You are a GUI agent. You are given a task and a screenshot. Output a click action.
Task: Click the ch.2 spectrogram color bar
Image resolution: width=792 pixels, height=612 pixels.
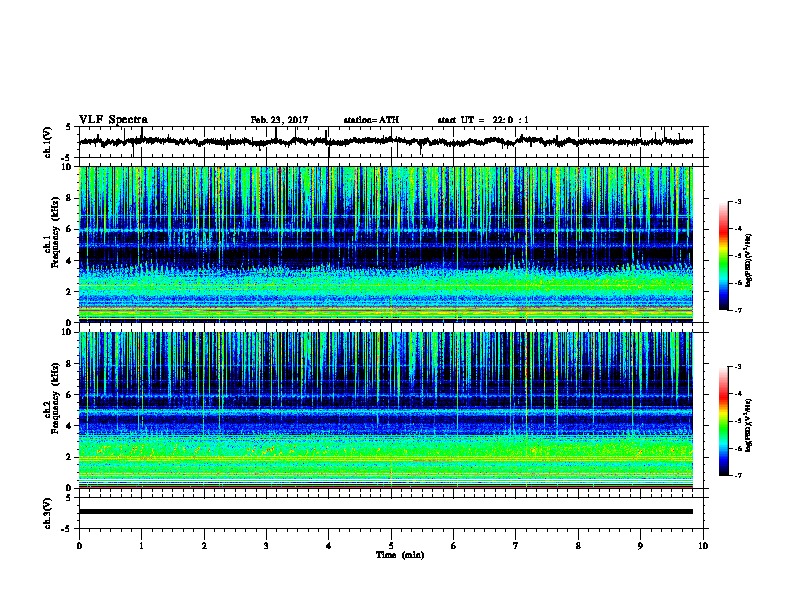point(724,421)
